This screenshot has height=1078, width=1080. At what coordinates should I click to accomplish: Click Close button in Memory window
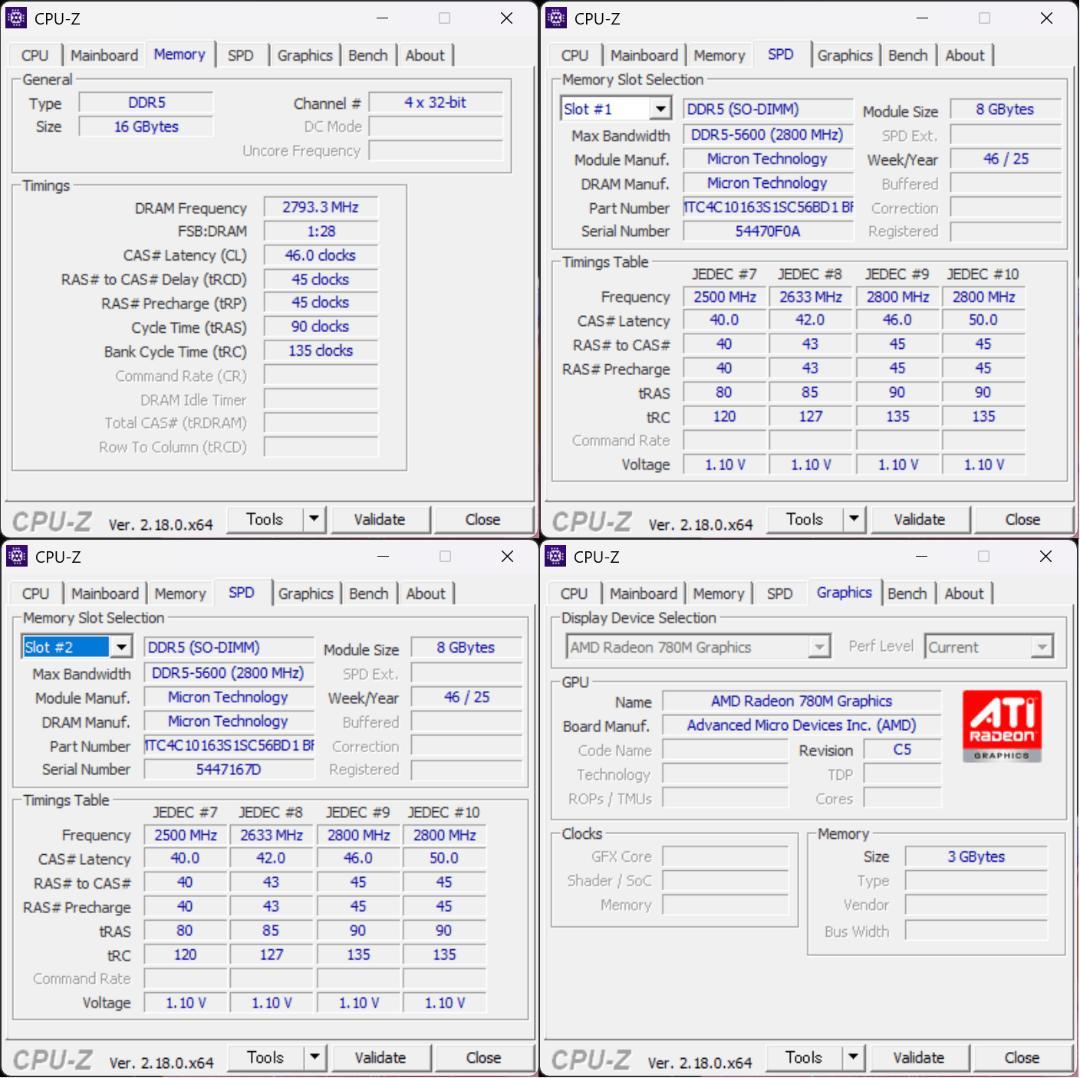point(483,519)
